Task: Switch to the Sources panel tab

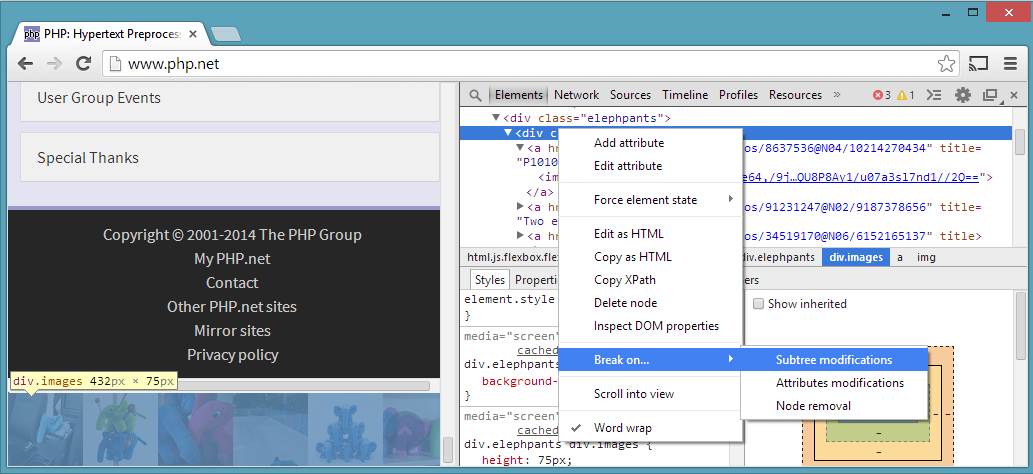Action: tap(630, 95)
